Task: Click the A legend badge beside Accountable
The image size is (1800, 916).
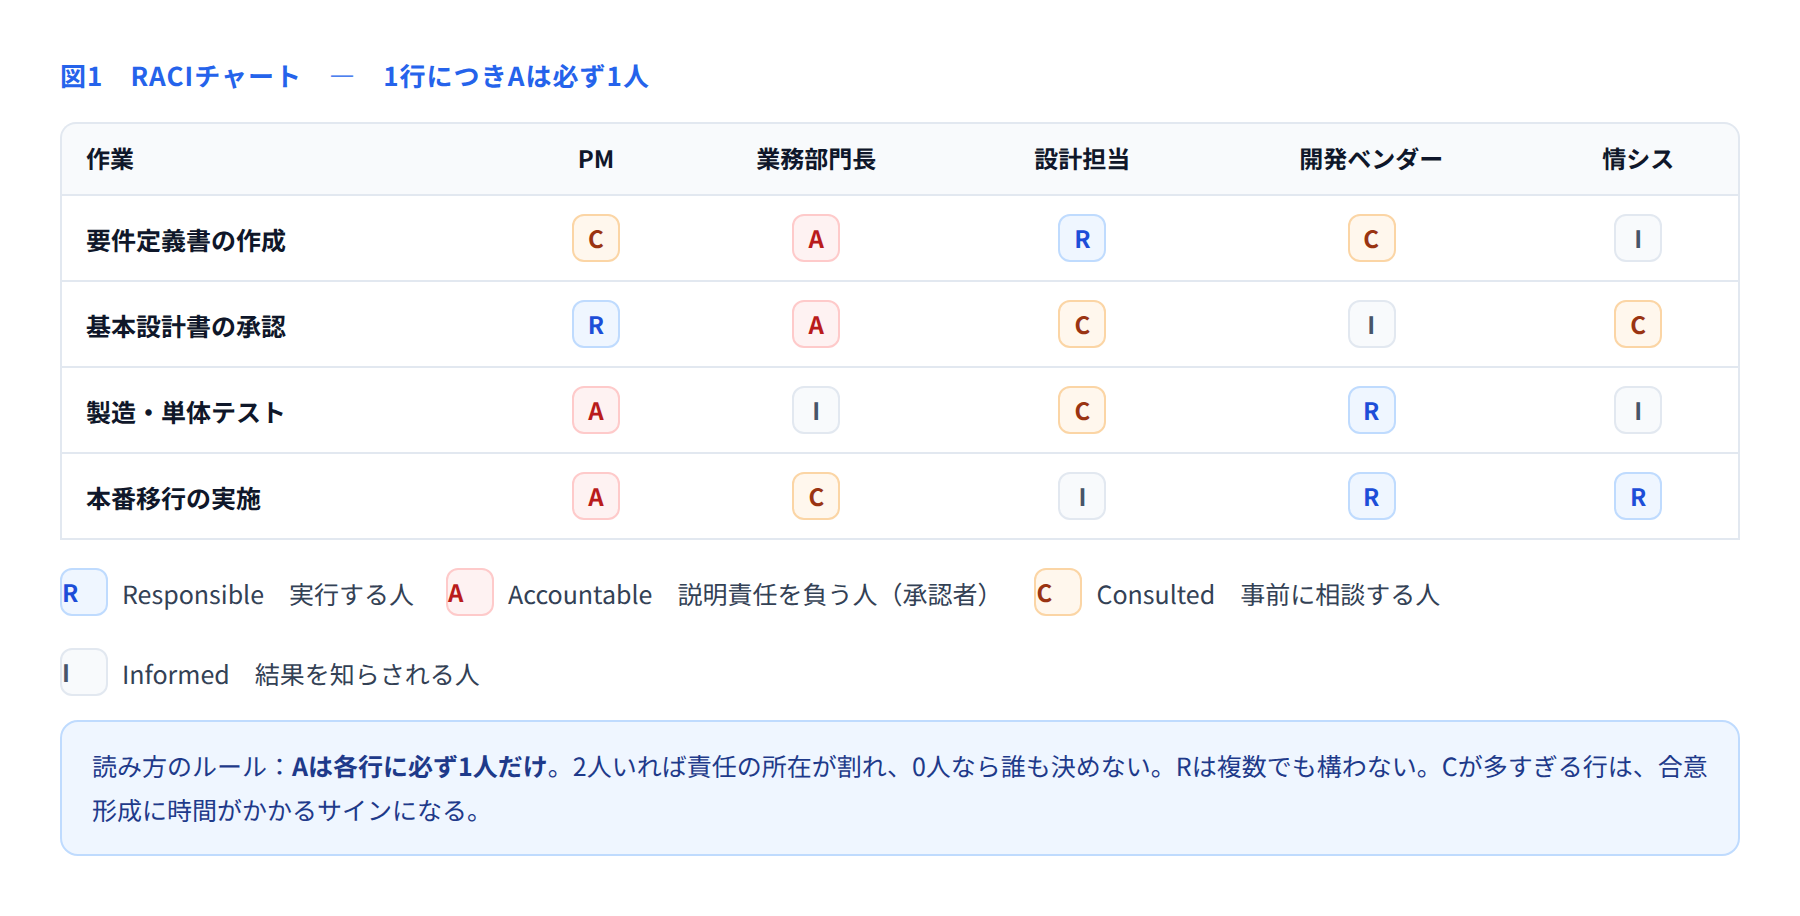Action: pyautogui.click(x=470, y=593)
